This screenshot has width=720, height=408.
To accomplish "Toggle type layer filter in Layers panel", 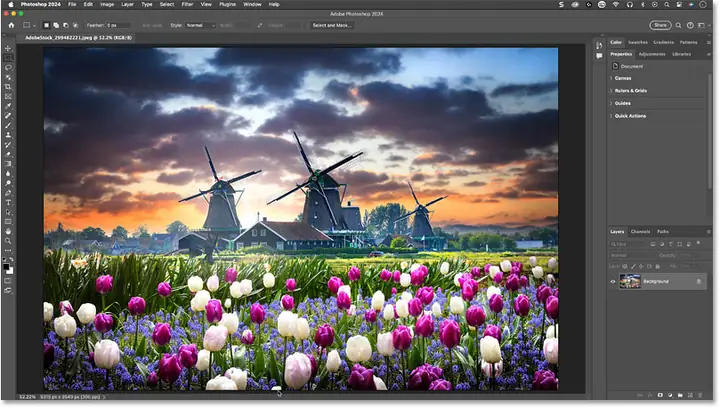I will coord(671,244).
